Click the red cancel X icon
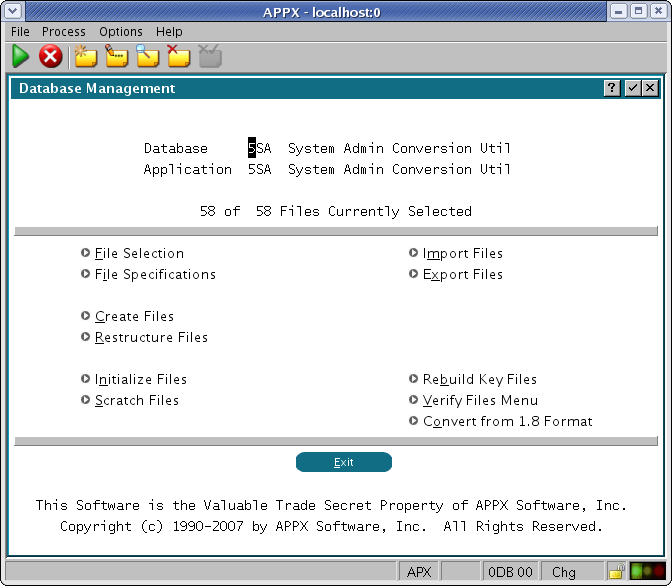672x586 pixels. (51, 56)
